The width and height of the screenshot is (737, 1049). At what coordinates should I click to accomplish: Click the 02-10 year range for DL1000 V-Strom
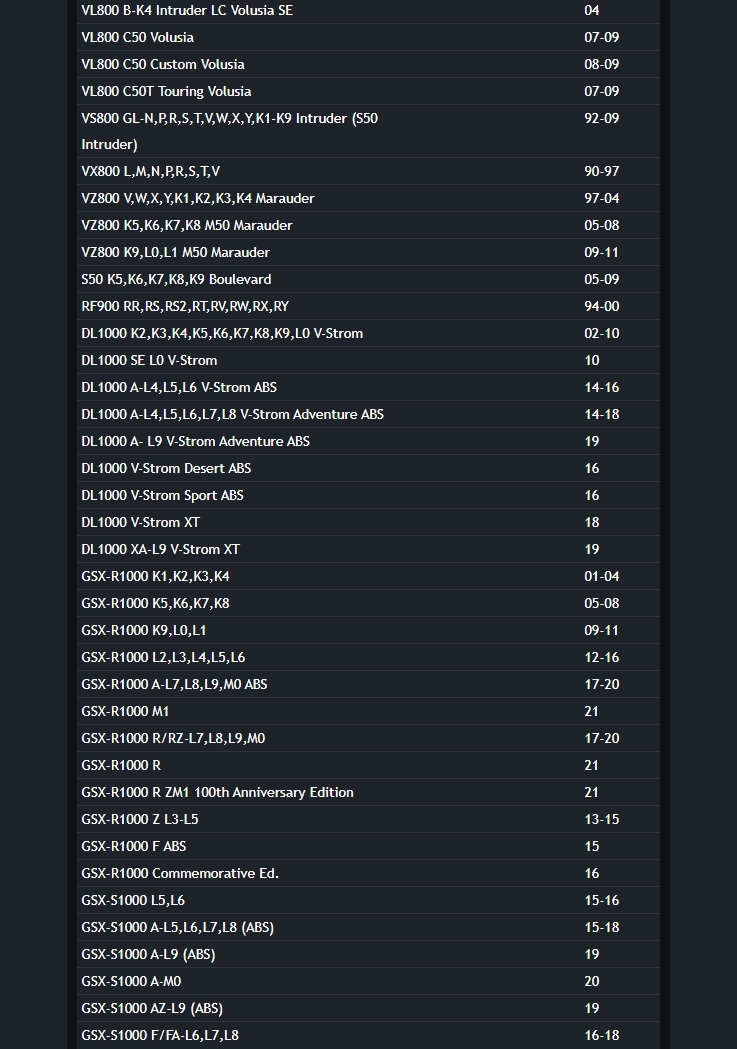[601, 333]
